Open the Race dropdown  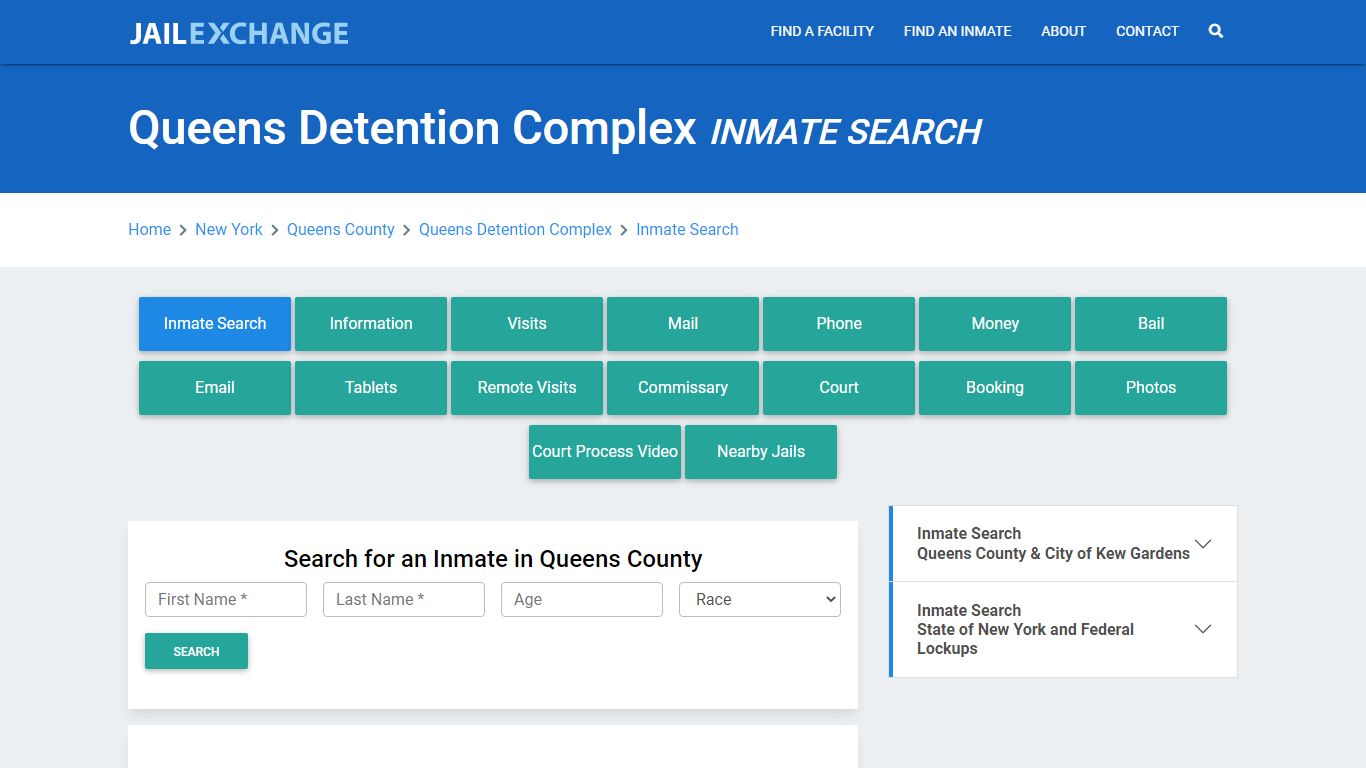click(760, 600)
